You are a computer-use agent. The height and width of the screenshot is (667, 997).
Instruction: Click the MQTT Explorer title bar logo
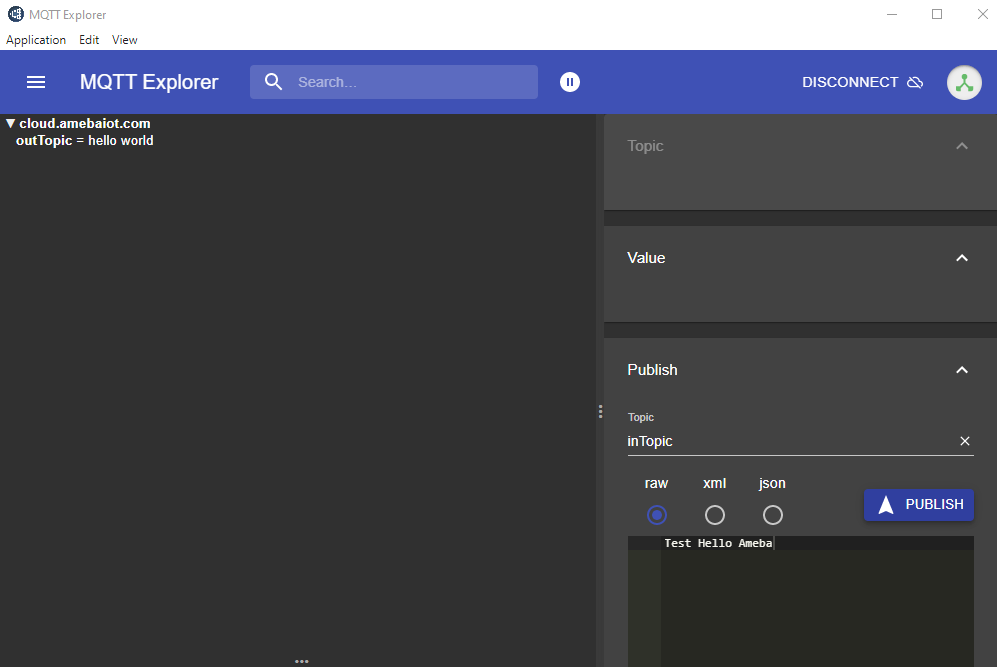point(15,14)
